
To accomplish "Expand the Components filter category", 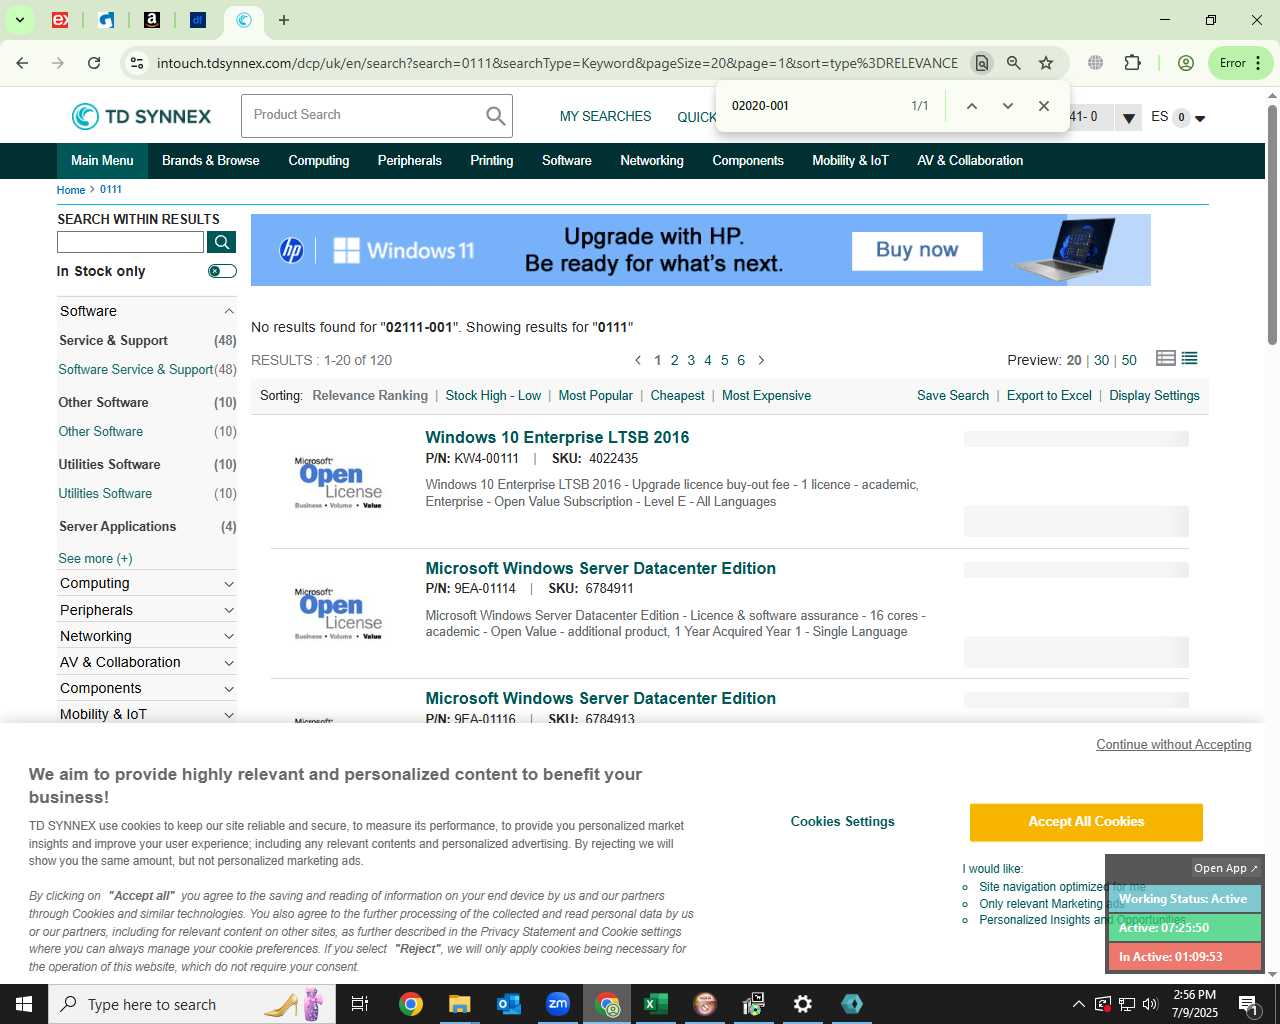I will click(229, 688).
